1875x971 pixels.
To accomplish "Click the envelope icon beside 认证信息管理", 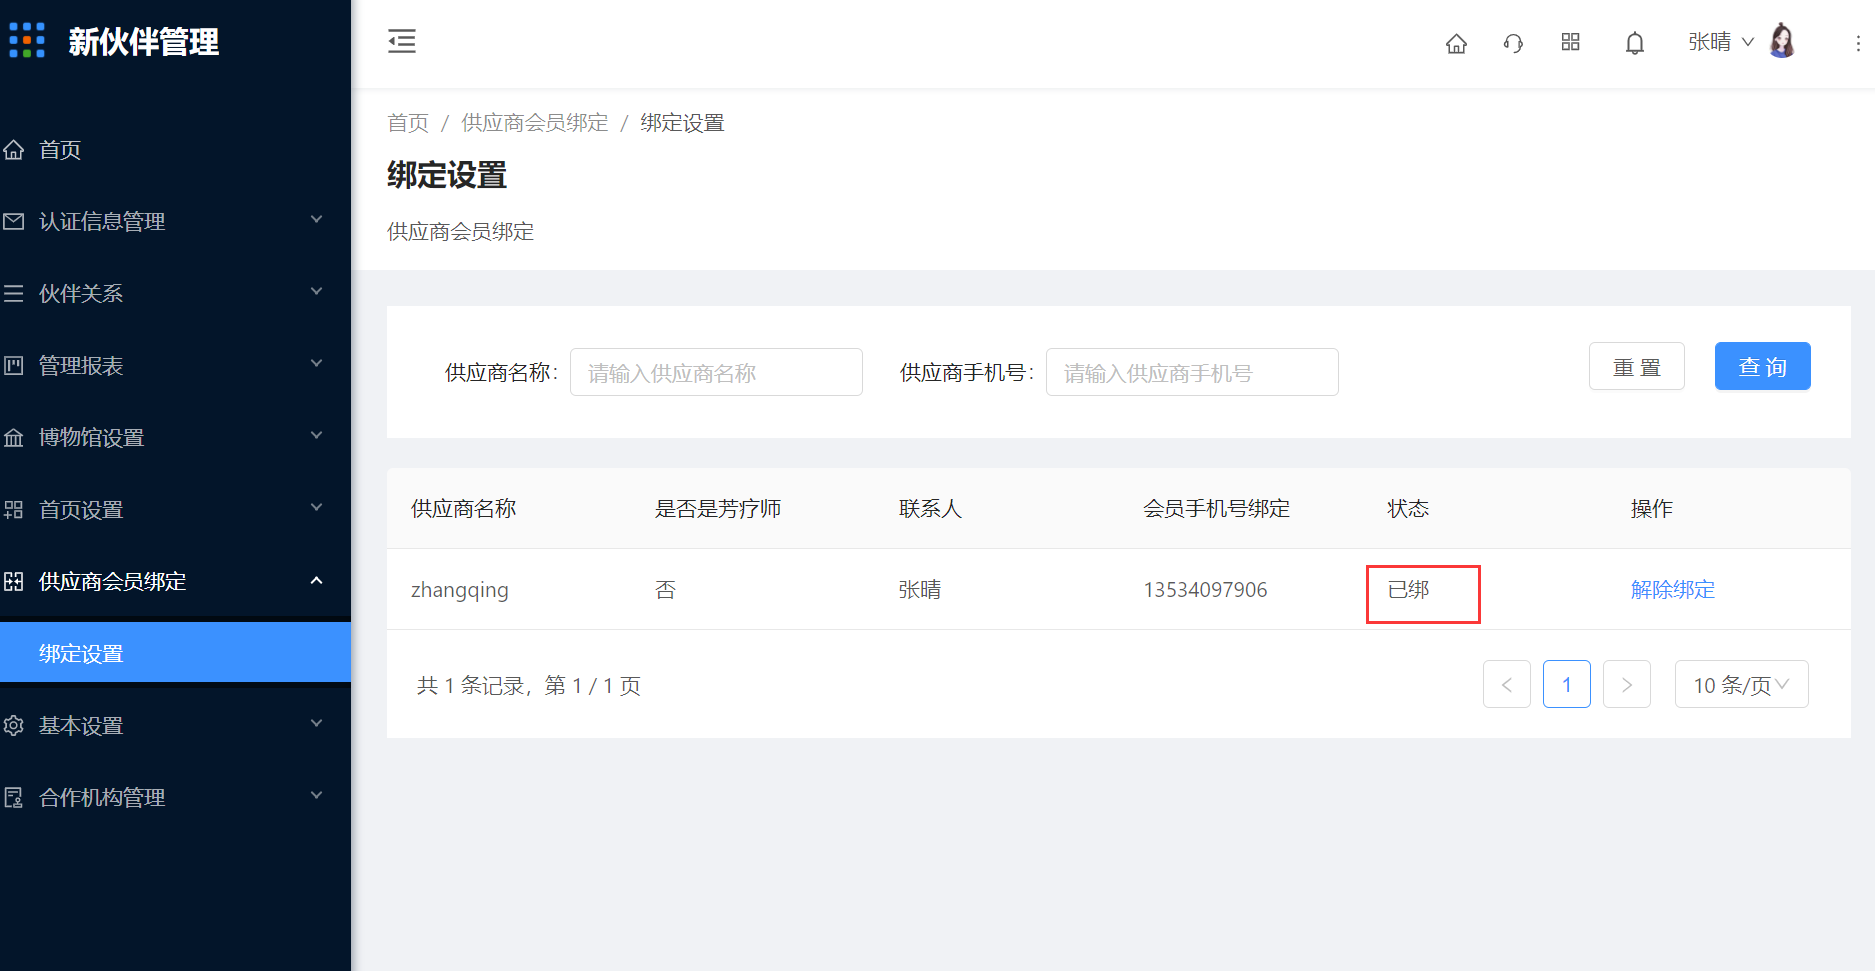I will click(14, 222).
